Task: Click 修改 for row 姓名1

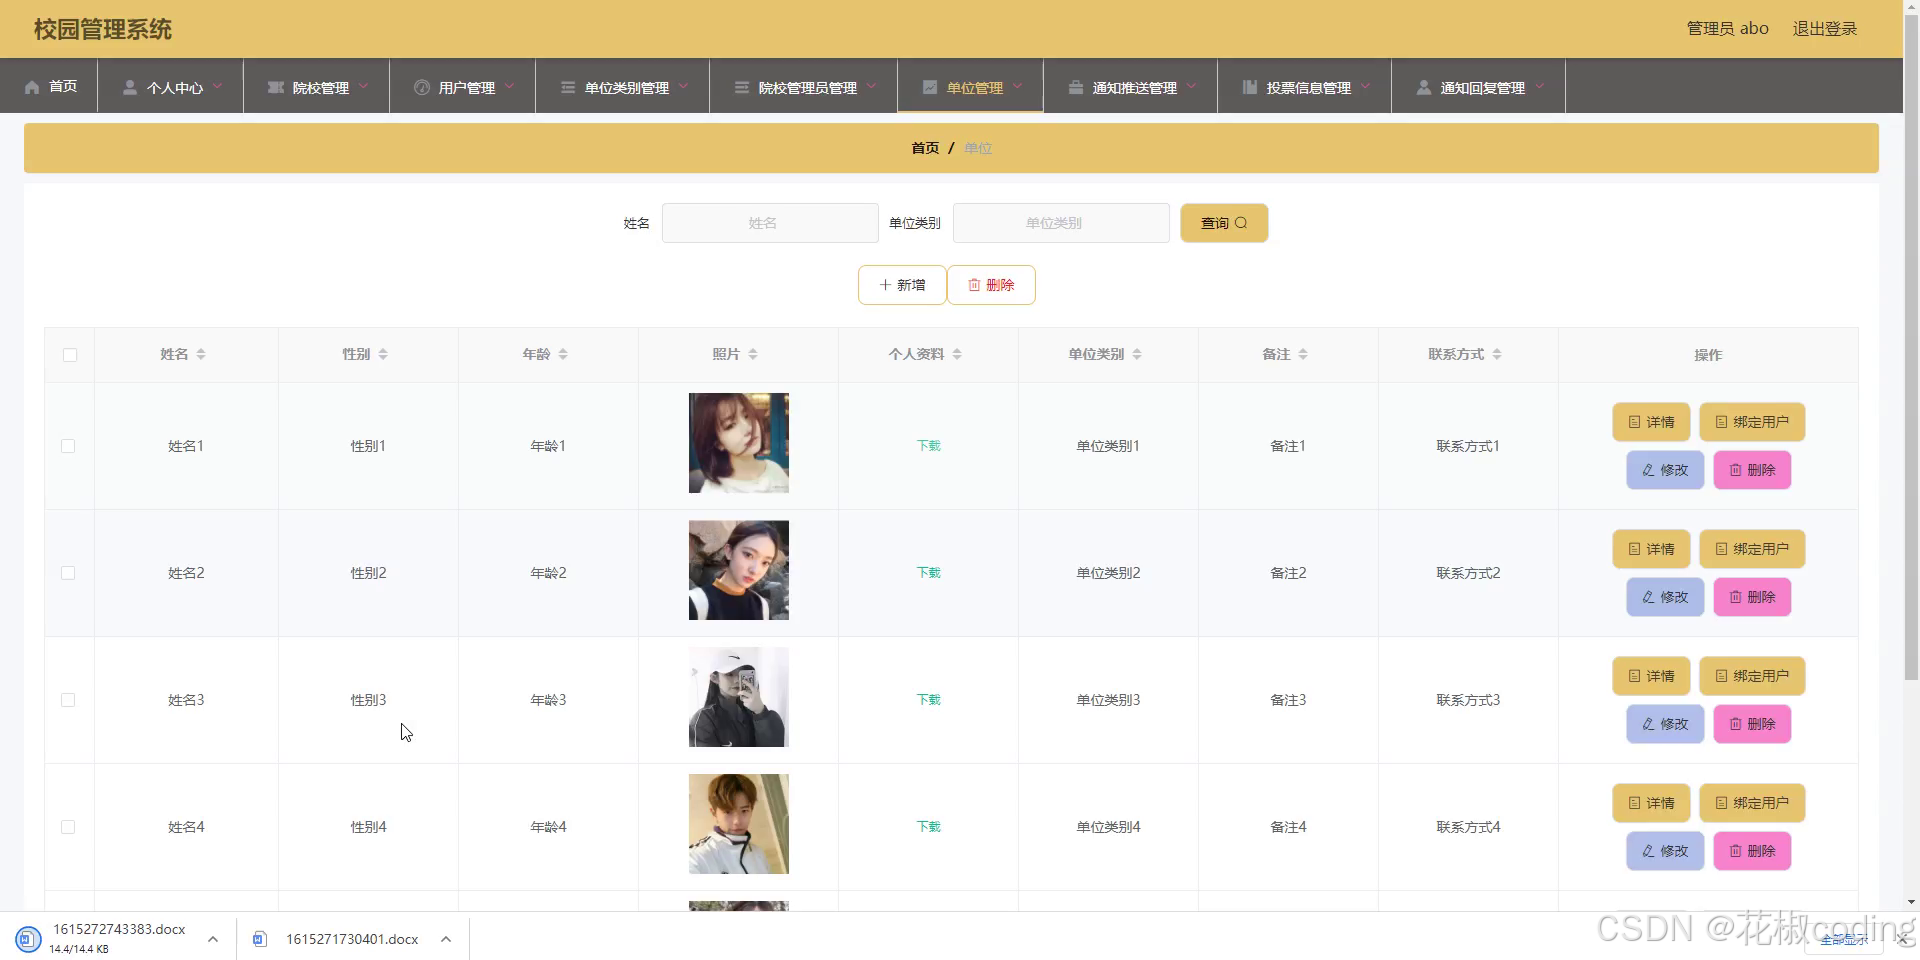Action: [1665, 470]
